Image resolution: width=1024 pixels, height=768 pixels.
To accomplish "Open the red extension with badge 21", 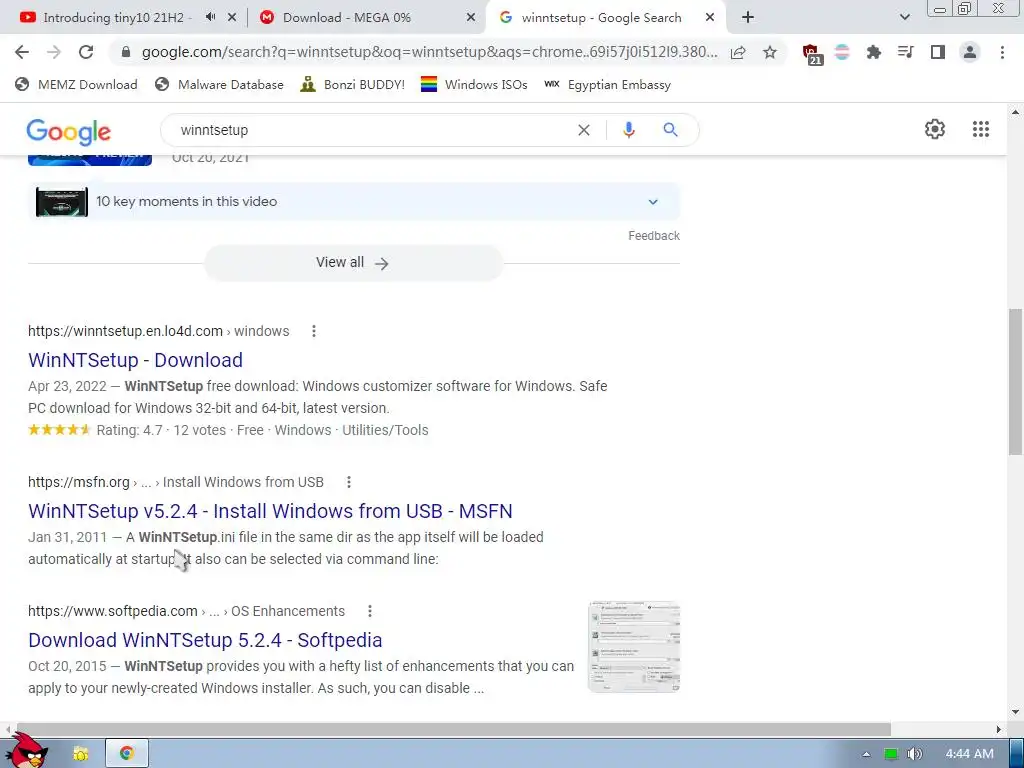I will click(x=812, y=54).
